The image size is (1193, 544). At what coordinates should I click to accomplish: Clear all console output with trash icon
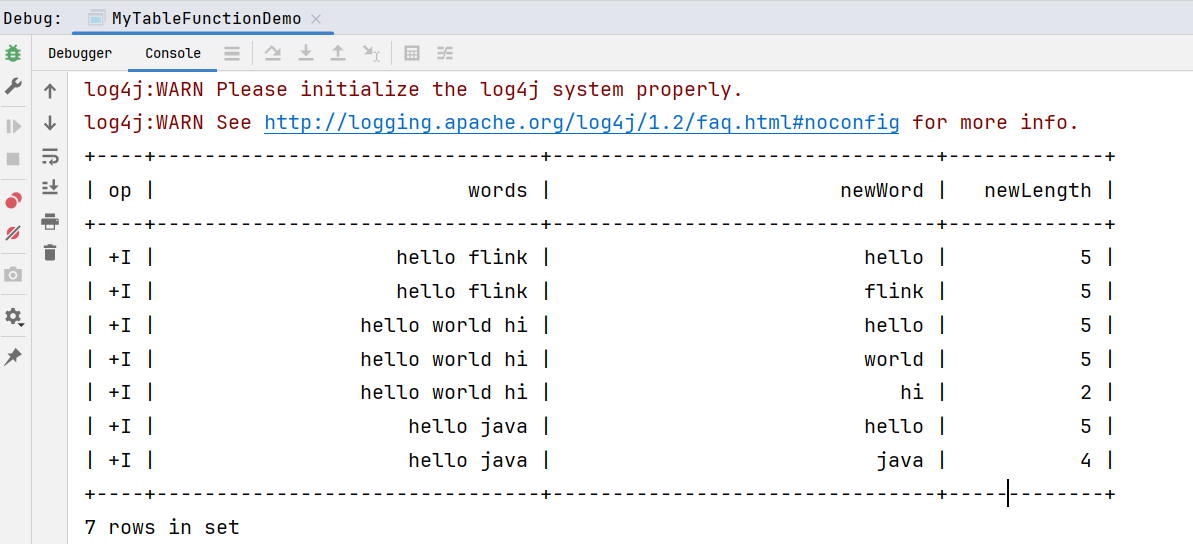point(50,253)
